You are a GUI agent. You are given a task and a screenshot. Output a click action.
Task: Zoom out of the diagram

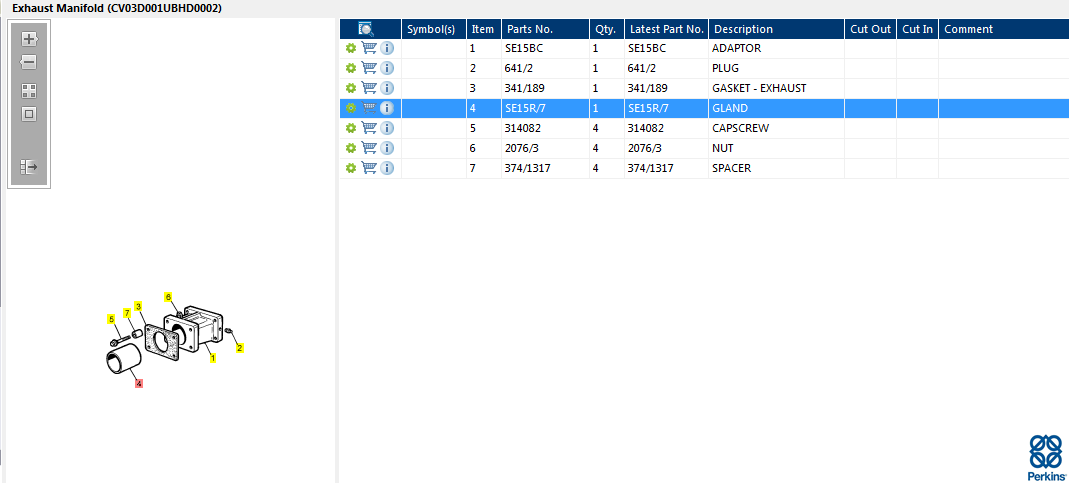29,63
